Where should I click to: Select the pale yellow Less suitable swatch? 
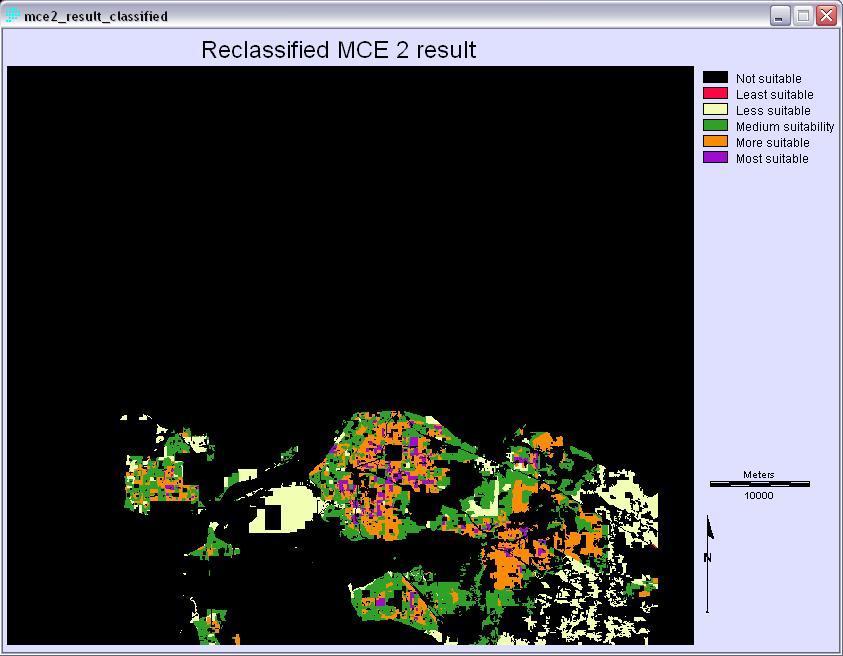[x=715, y=110]
